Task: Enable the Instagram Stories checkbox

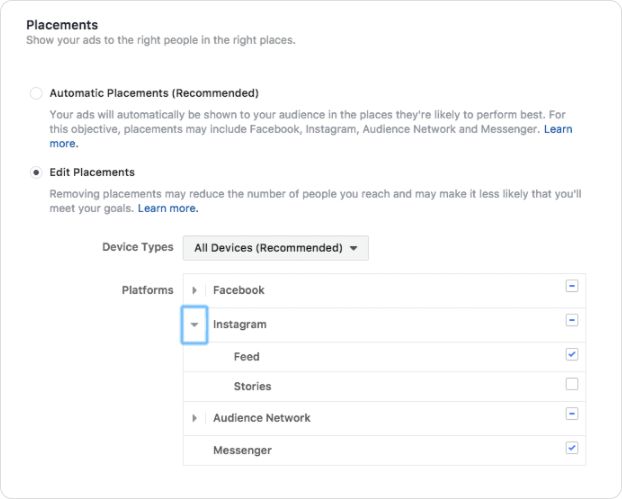Action: (571, 384)
